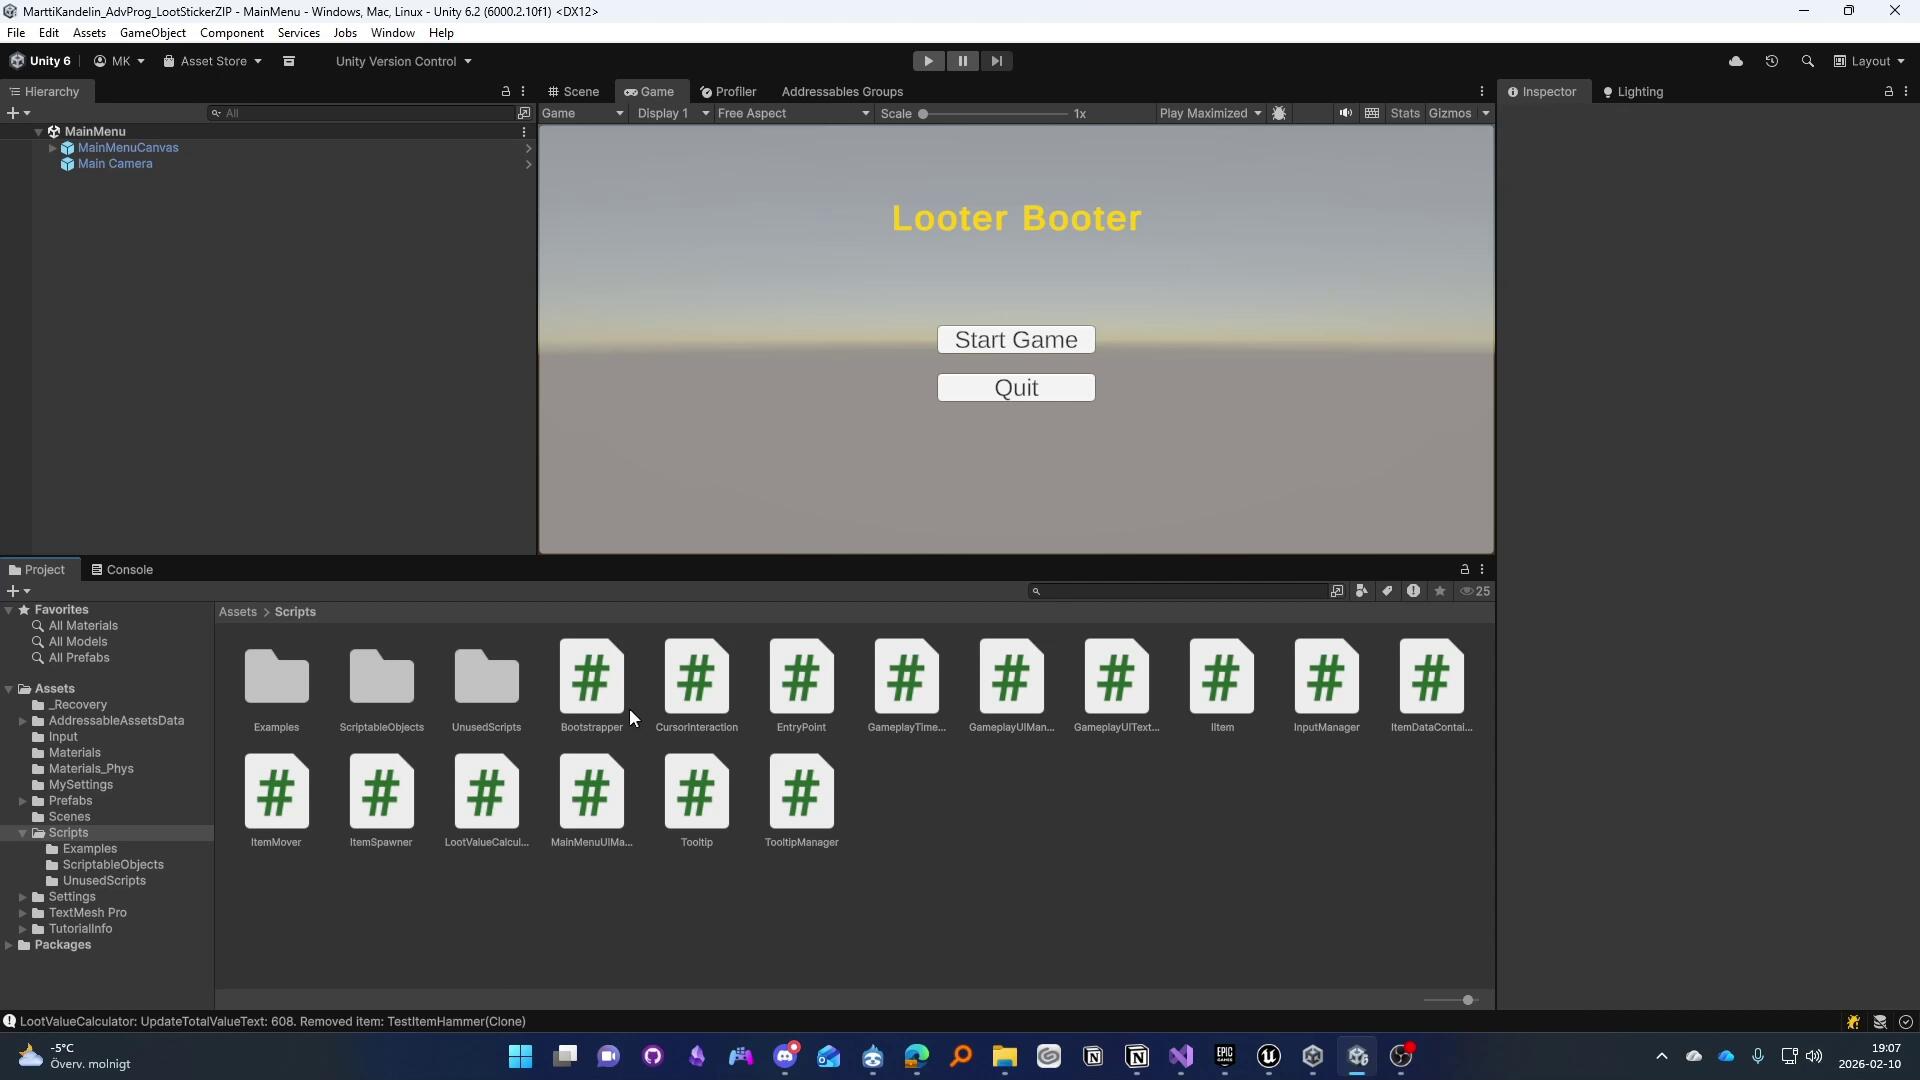
Task: Open the Unity Cloud icon
Action: point(1735,61)
